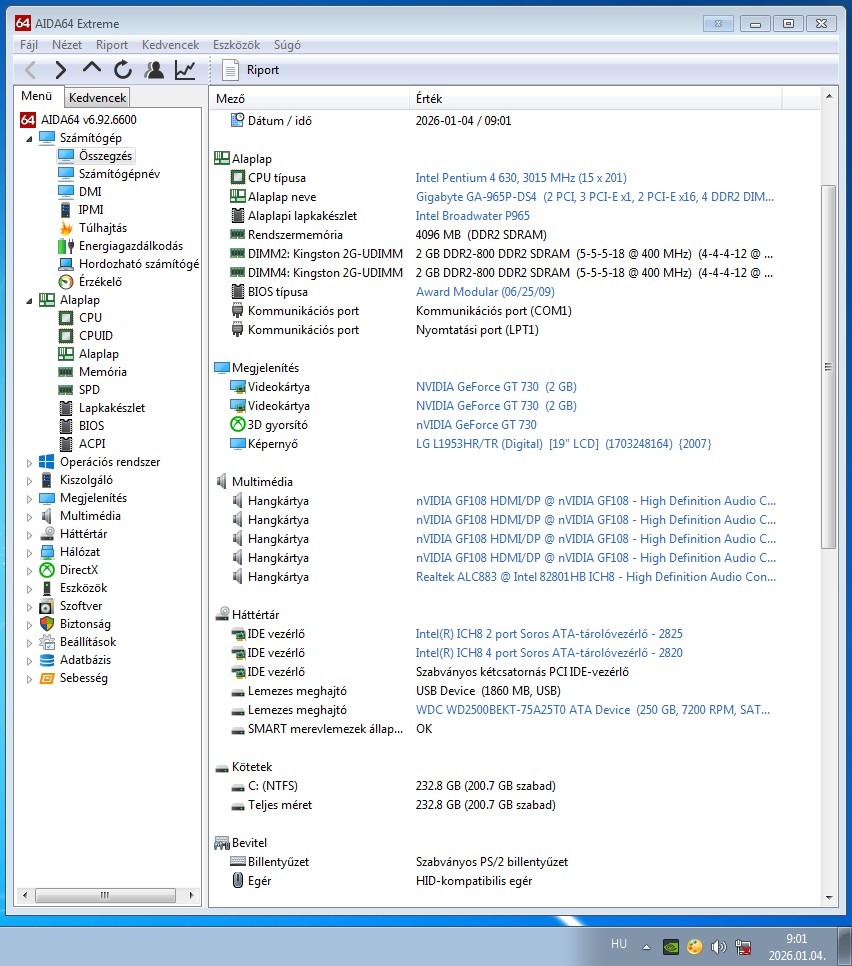Open the WDC WD2500BEKT disk link
This screenshot has width=852, height=966.
tap(593, 710)
